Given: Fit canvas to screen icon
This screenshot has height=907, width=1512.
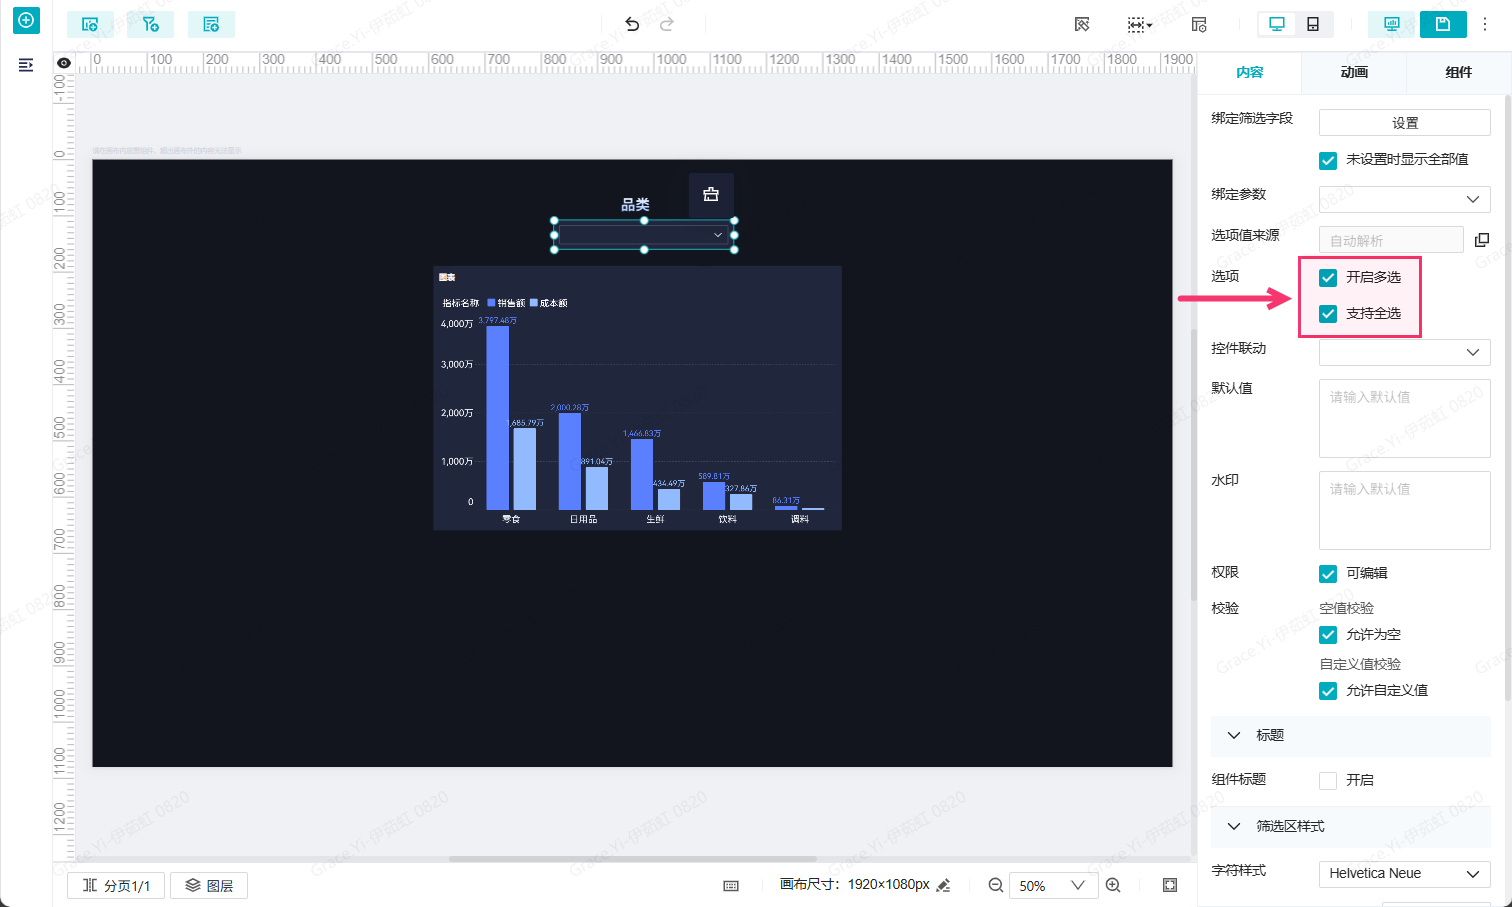Looking at the screenshot, I should [1170, 885].
